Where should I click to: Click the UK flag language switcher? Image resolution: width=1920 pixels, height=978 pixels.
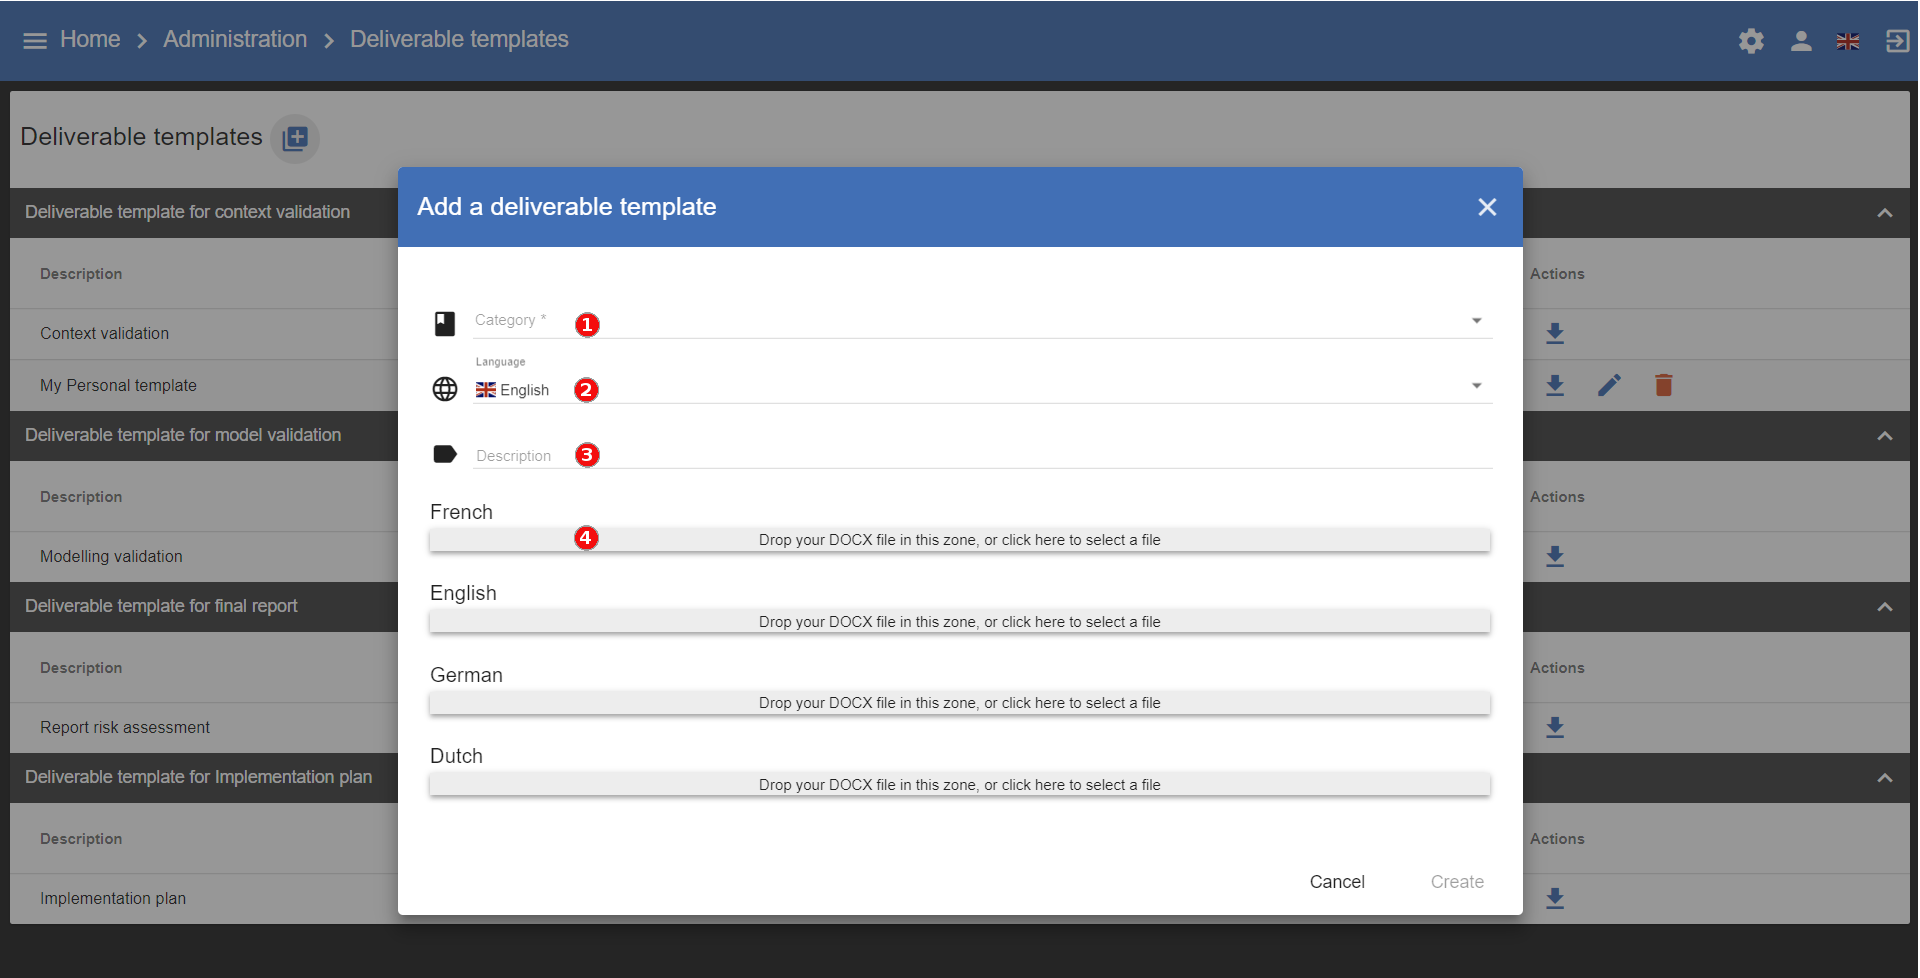(1848, 41)
